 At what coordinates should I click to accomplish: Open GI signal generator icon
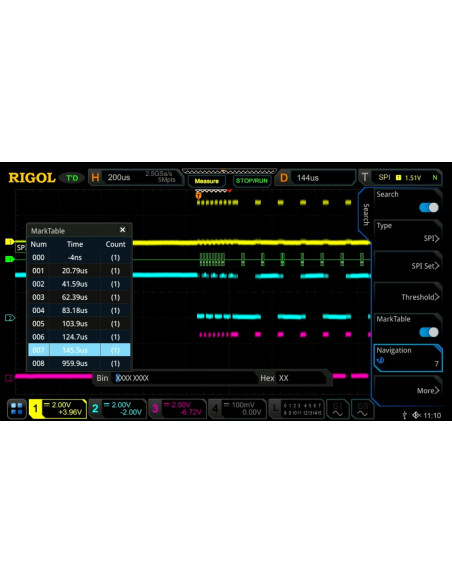(x=338, y=409)
